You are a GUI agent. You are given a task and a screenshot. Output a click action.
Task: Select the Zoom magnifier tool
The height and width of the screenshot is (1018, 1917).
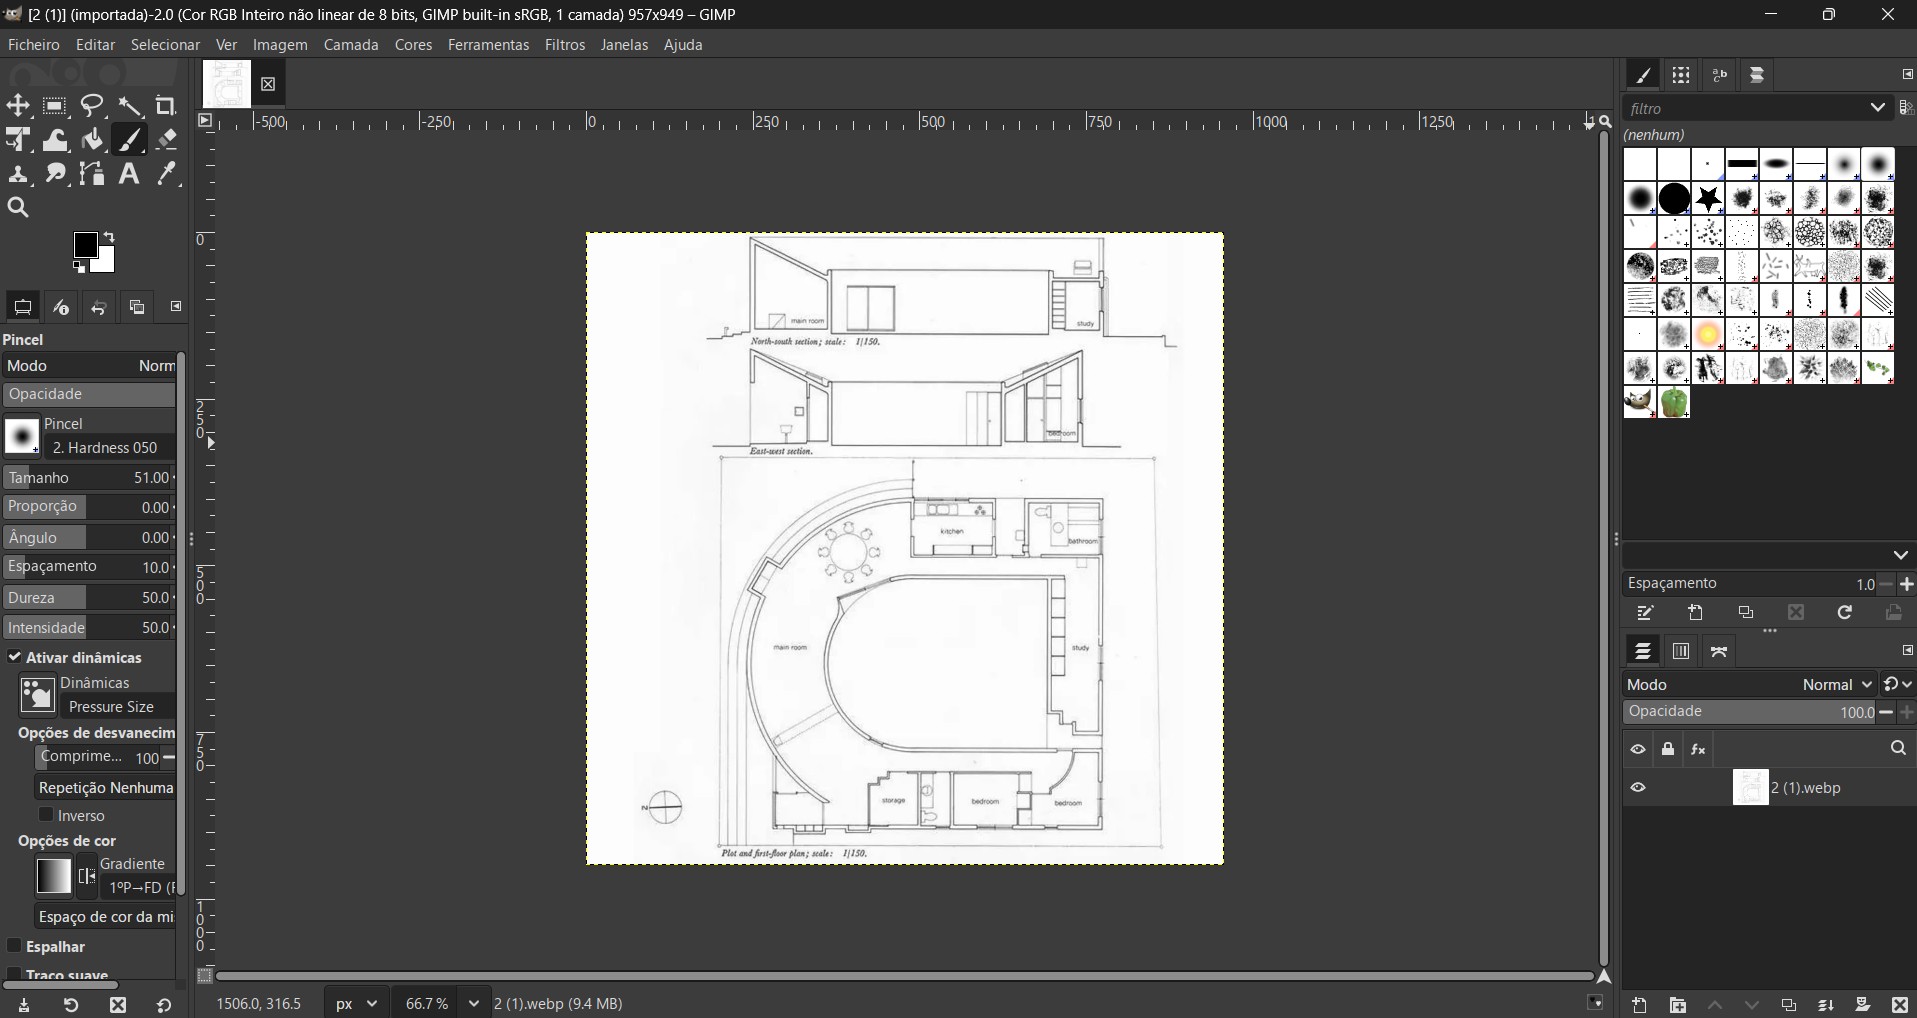18,208
